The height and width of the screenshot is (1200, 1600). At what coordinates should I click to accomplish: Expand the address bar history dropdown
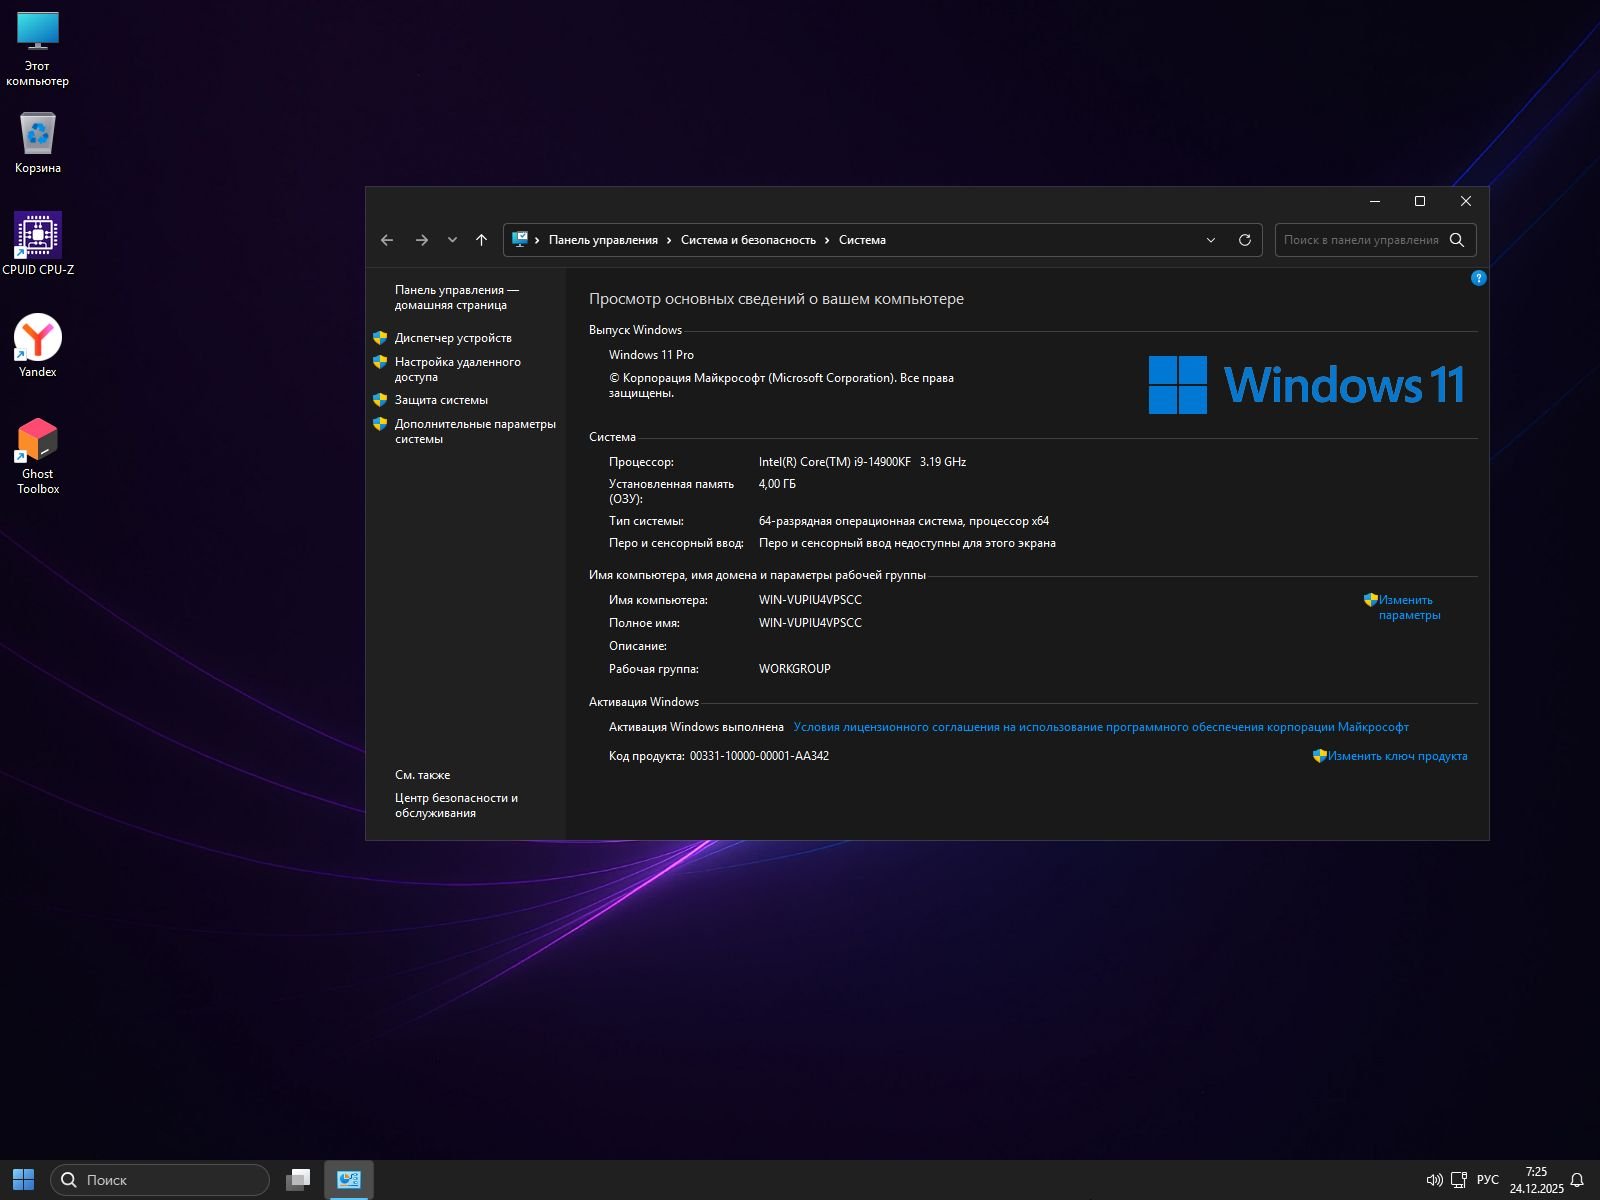click(1211, 240)
